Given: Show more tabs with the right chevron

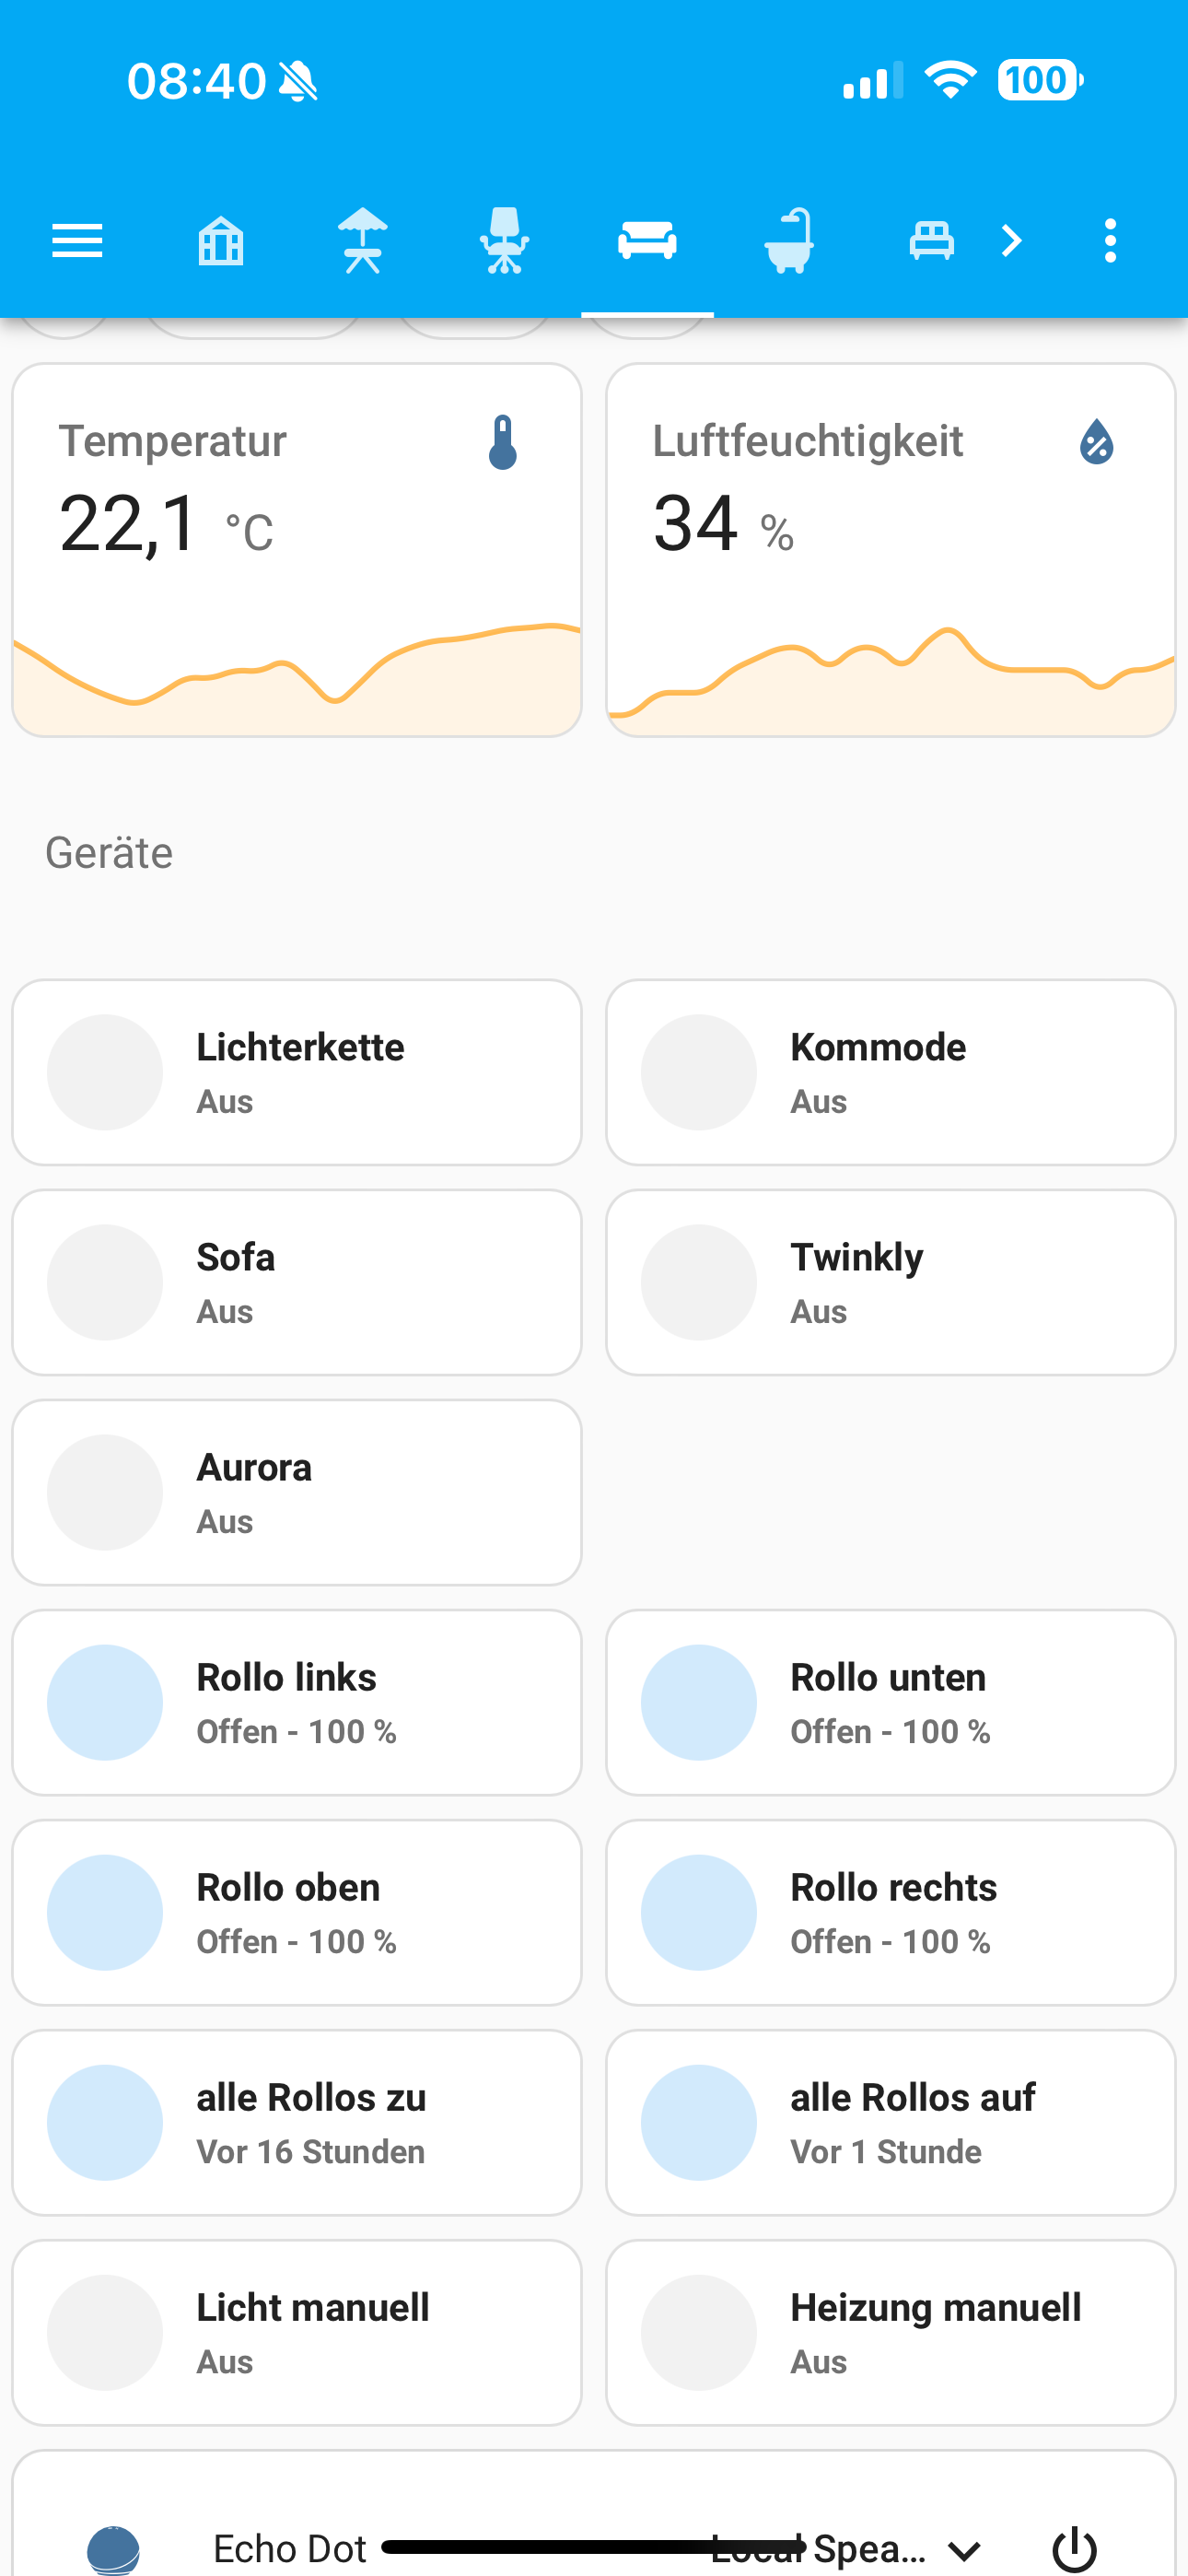Looking at the screenshot, I should click(x=1012, y=241).
